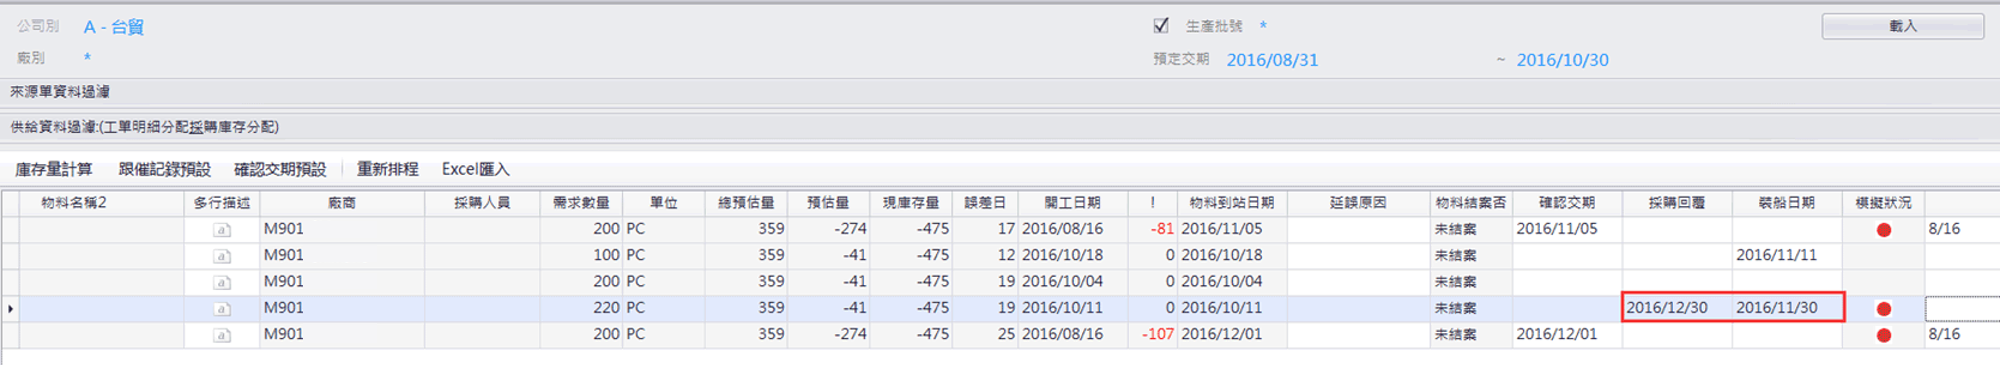The height and width of the screenshot is (365, 2000).
Task: Click red status dot in last row
Action: (x=1884, y=335)
